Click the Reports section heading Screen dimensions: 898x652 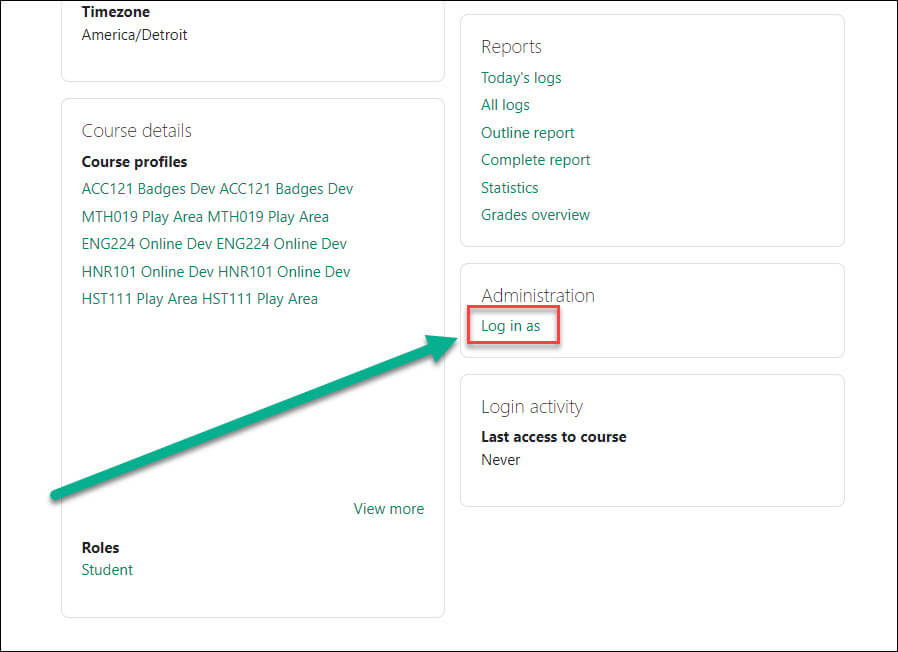[511, 47]
